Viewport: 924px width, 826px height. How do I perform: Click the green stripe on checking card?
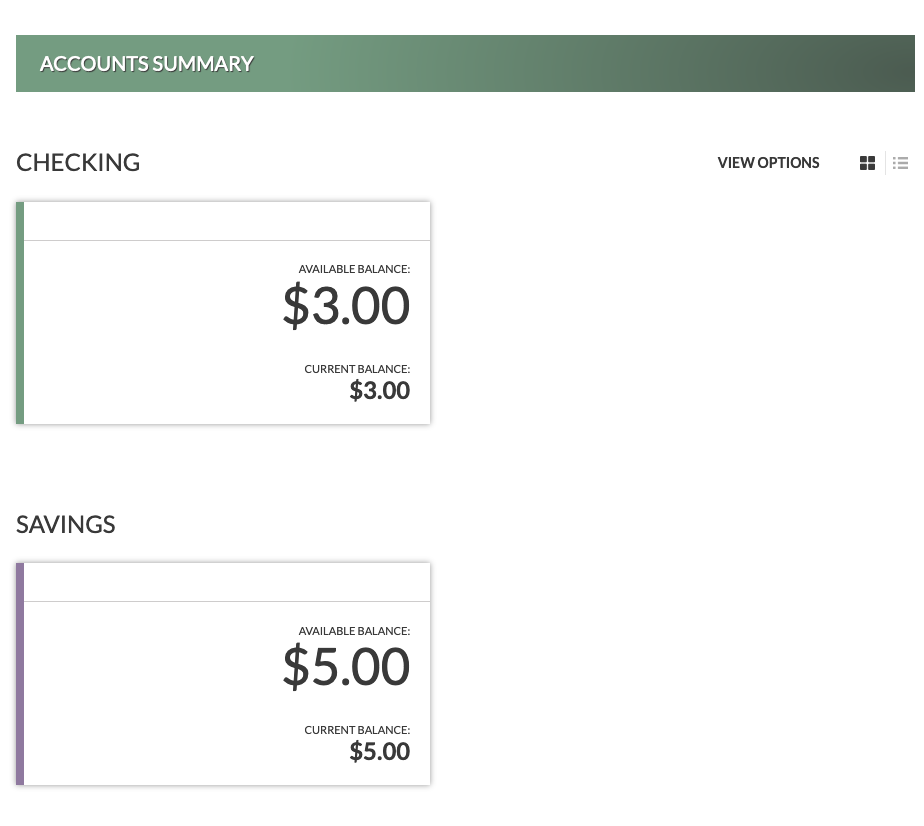point(20,313)
